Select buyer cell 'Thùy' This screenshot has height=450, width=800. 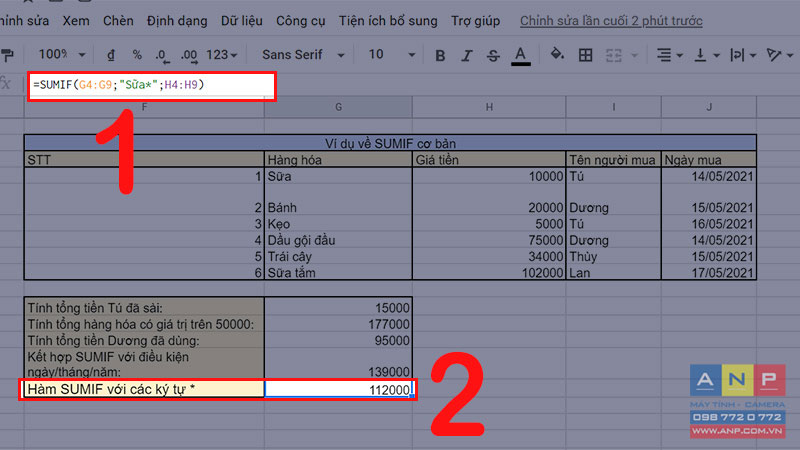point(613,256)
